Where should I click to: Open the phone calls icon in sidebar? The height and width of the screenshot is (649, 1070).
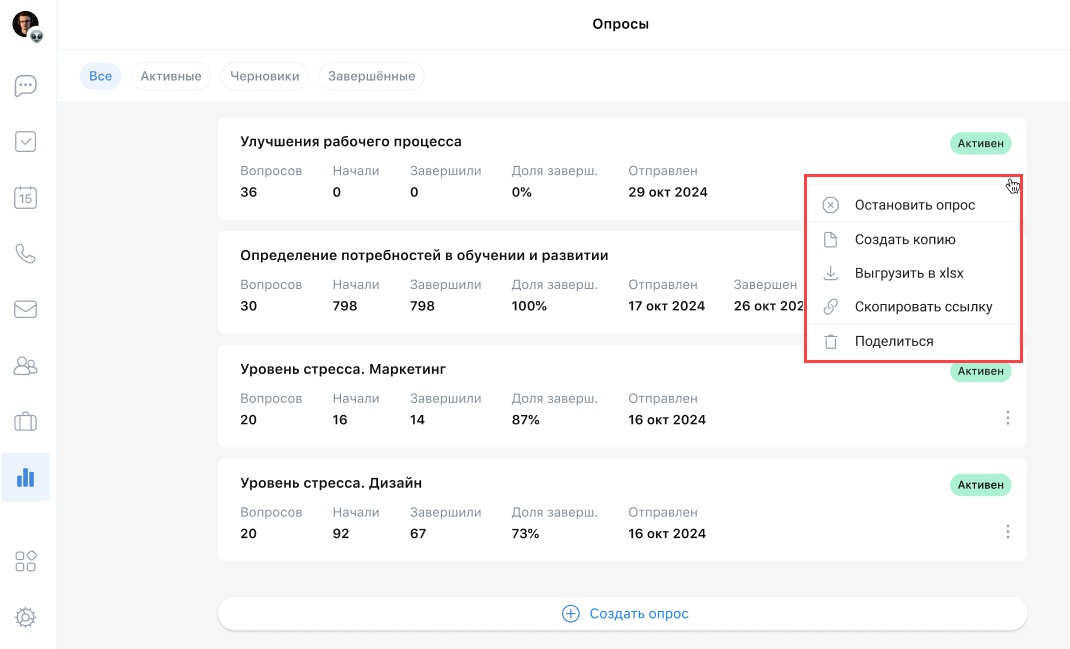26,254
